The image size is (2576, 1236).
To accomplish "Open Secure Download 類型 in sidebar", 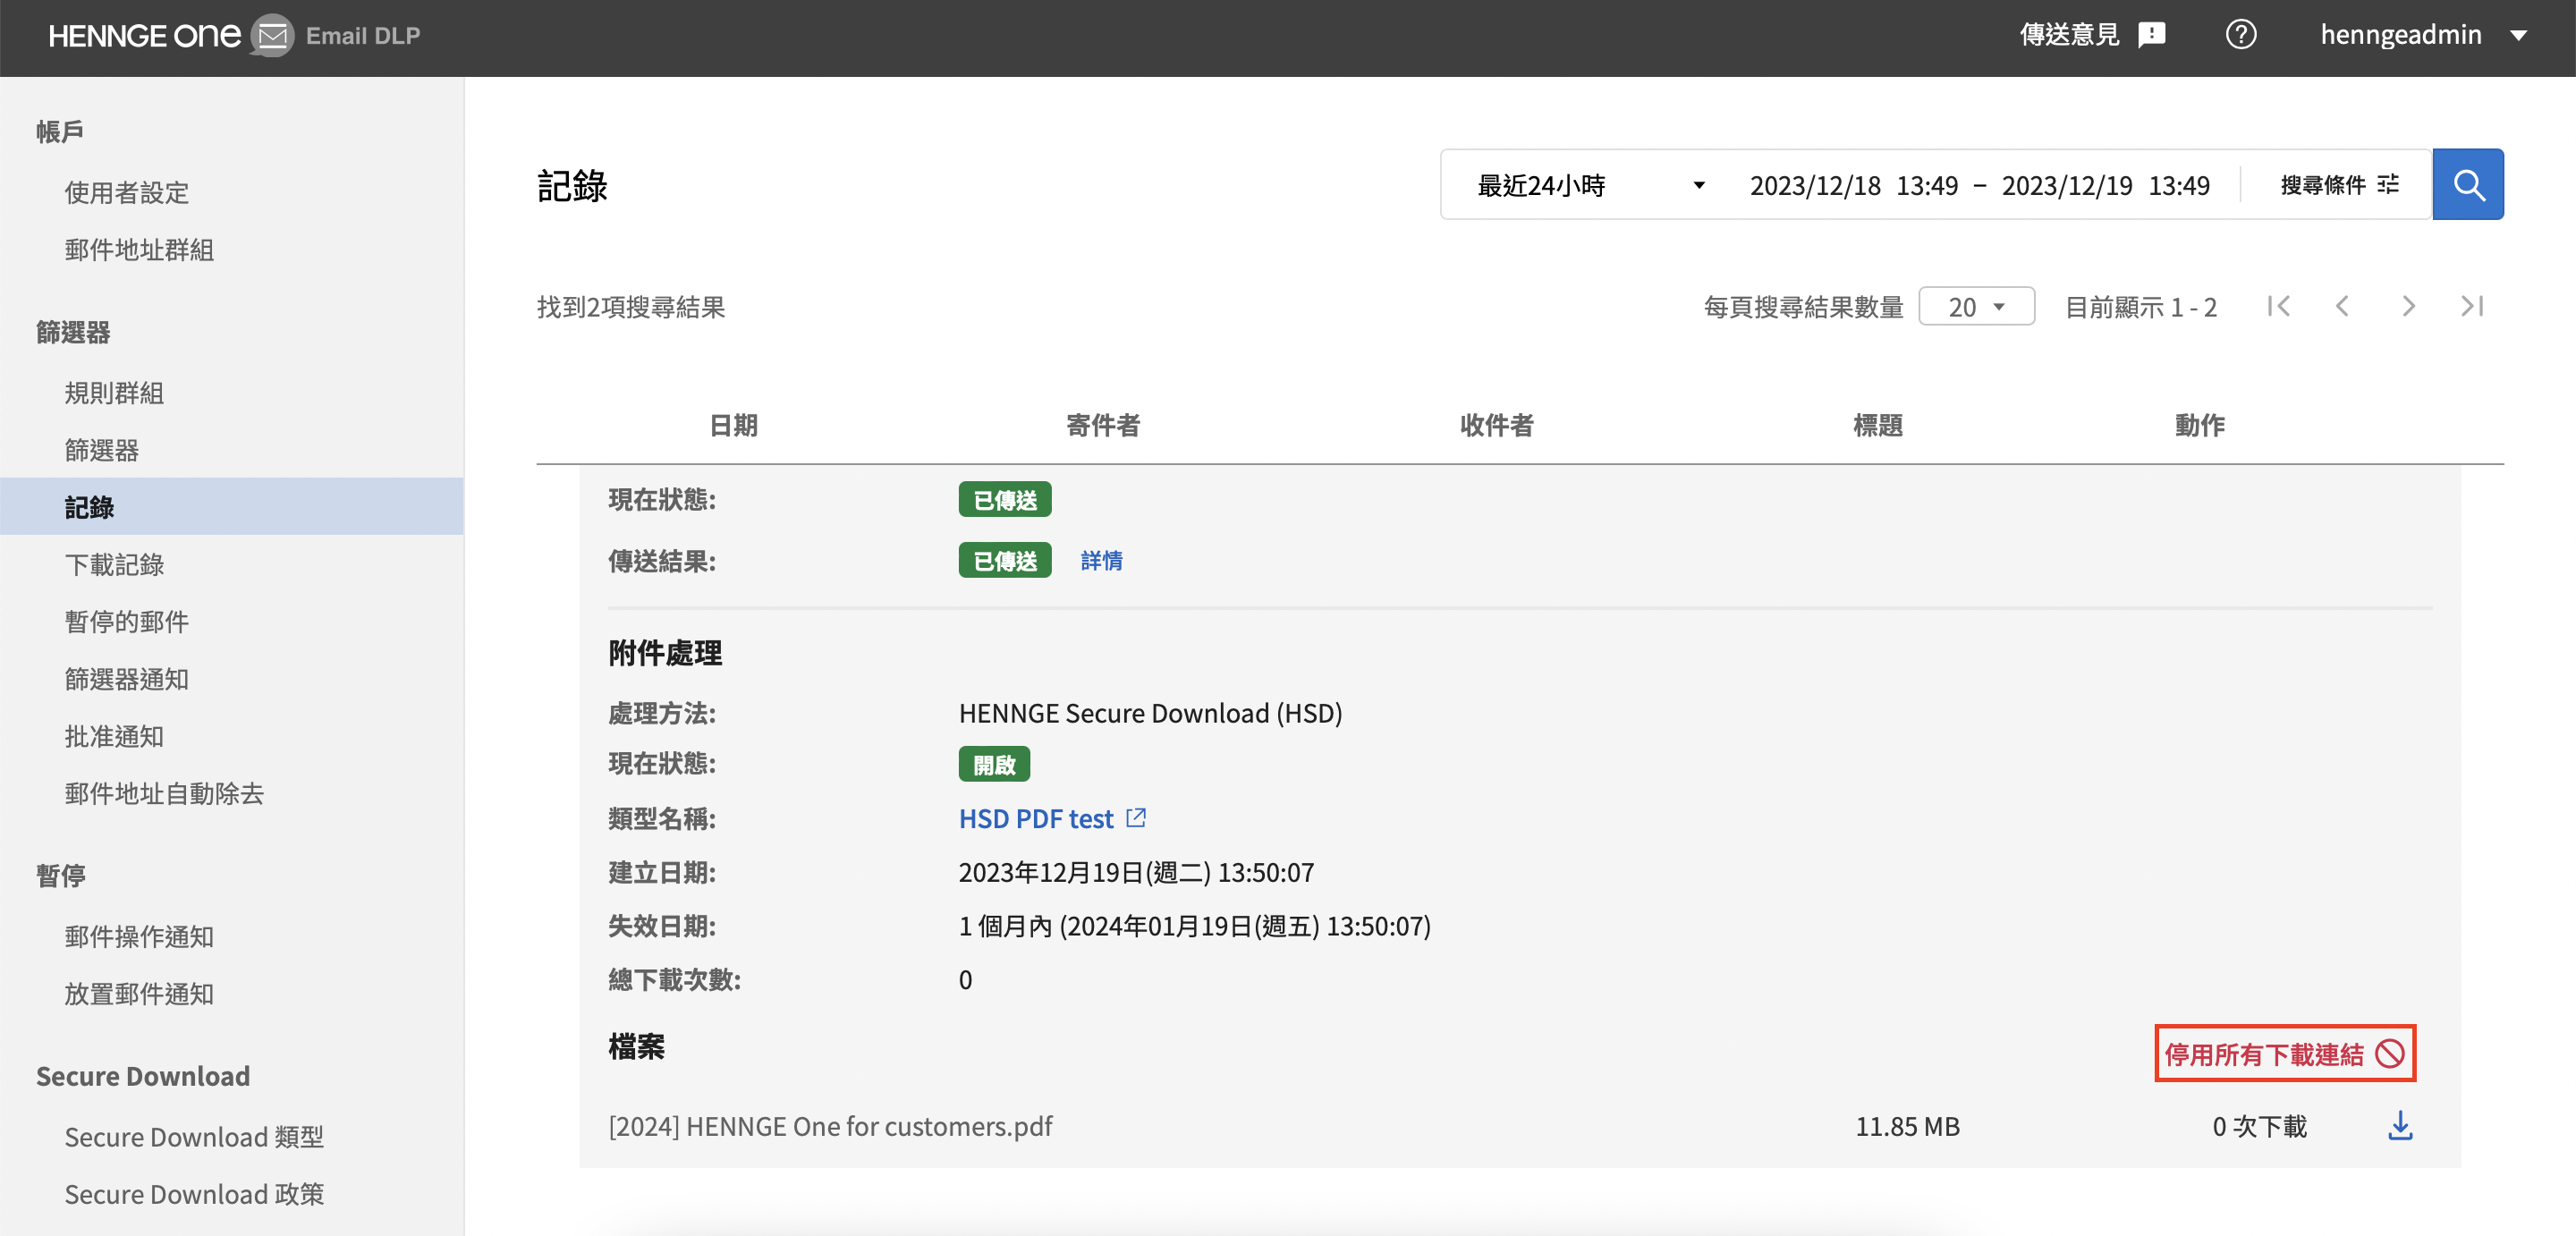I will tap(194, 1137).
